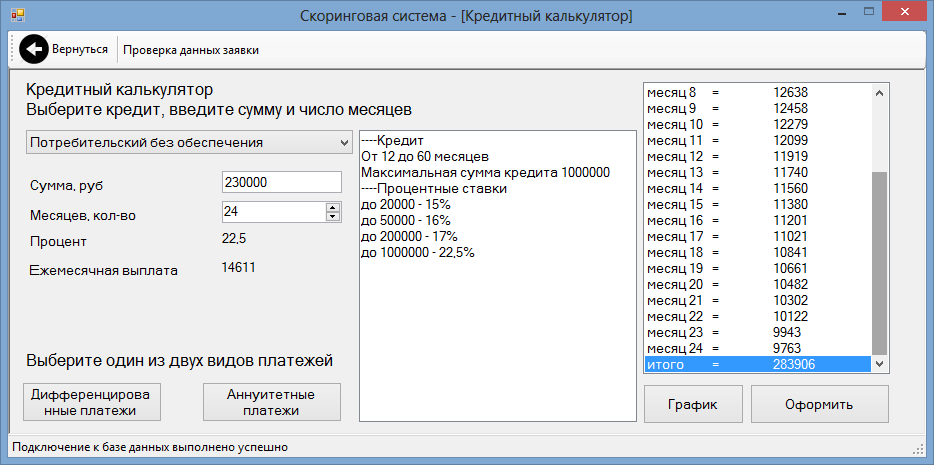Open the credit type dropdown
Screen dimensions: 934x465
click(189, 143)
